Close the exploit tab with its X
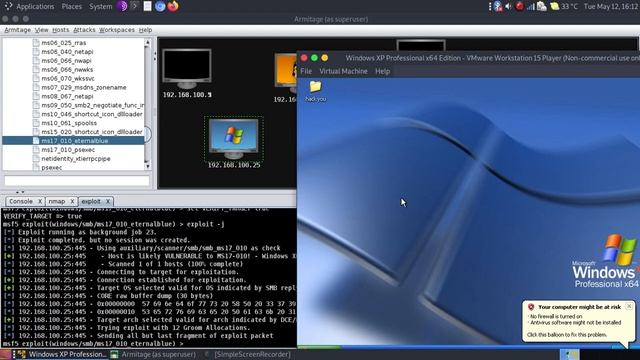 pos(108,201)
